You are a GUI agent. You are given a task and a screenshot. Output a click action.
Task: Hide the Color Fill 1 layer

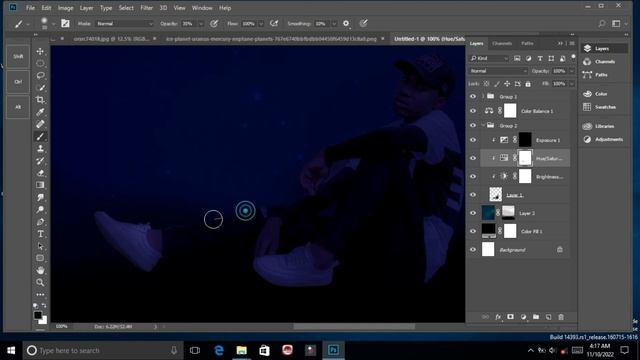coord(473,231)
